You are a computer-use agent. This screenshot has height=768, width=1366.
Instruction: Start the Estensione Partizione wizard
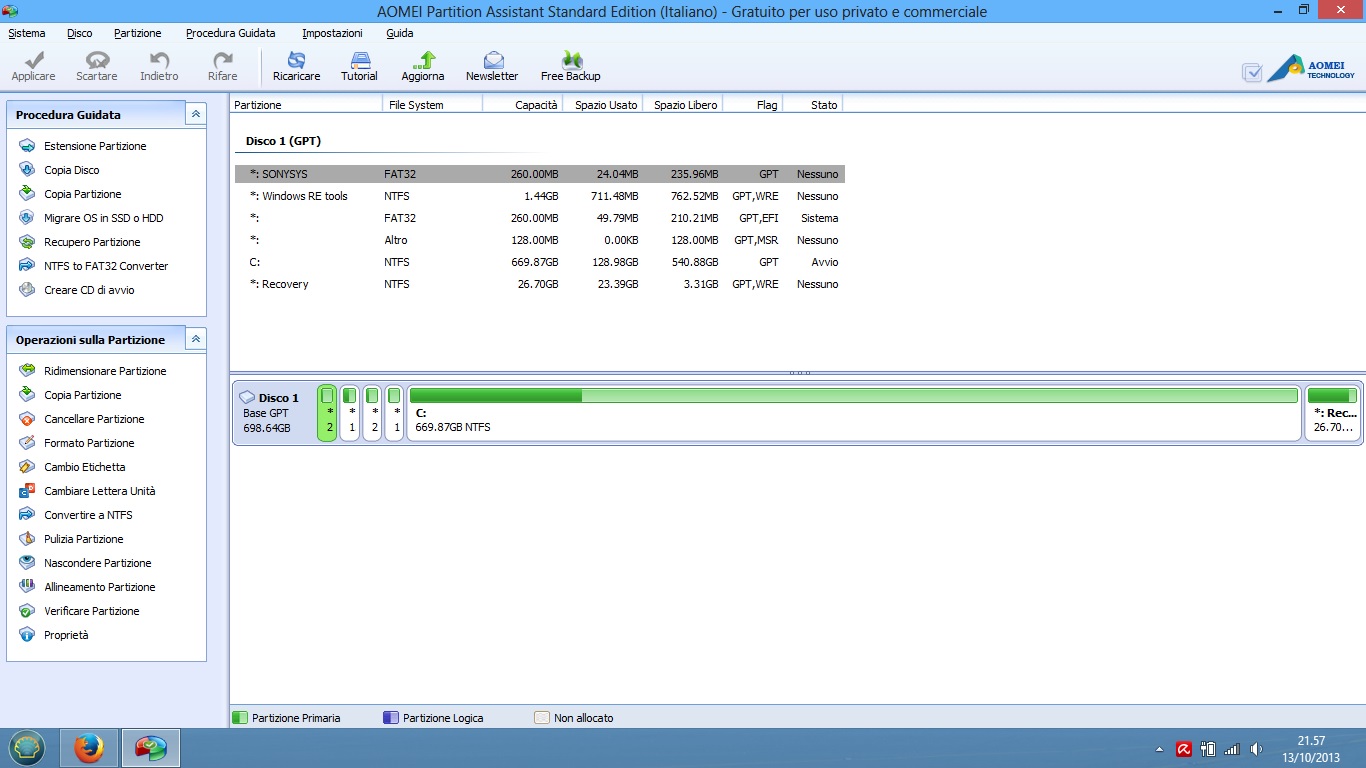95,146
